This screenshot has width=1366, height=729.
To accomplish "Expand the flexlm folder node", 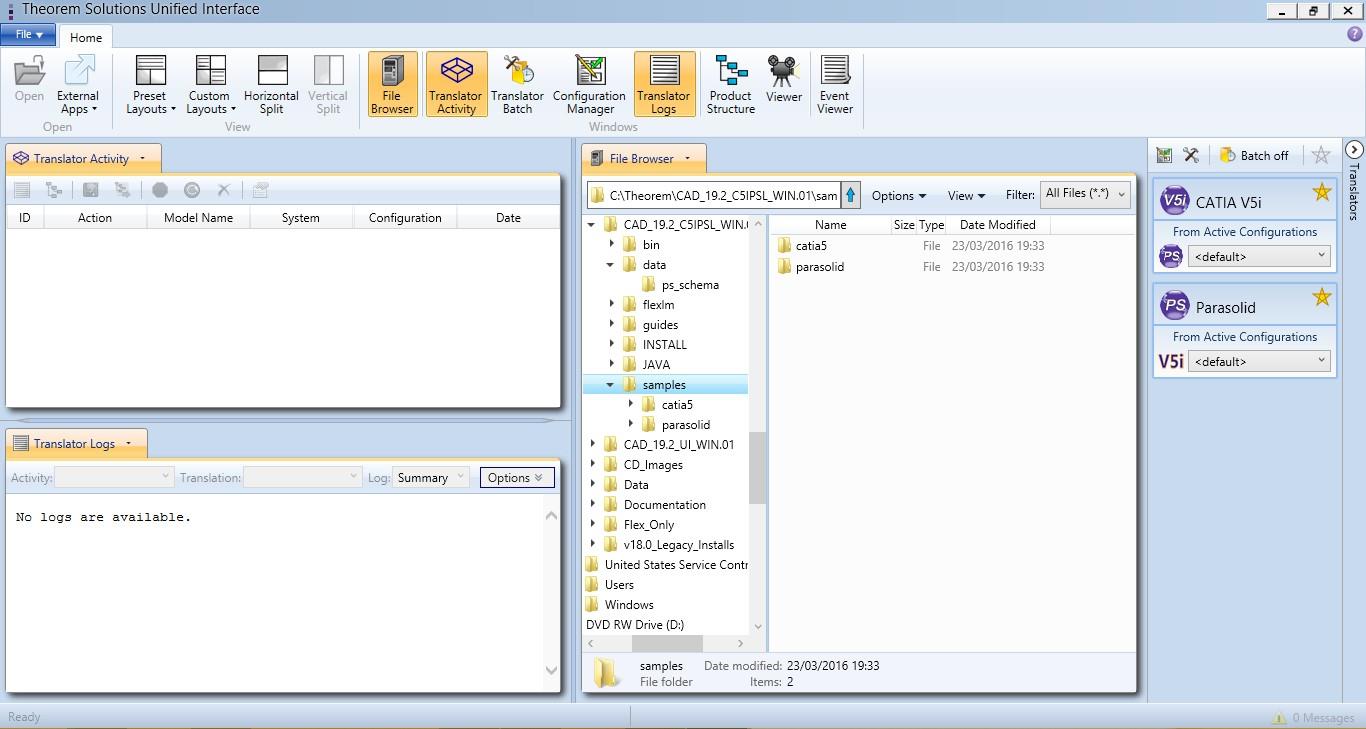I will click(612, 304).
